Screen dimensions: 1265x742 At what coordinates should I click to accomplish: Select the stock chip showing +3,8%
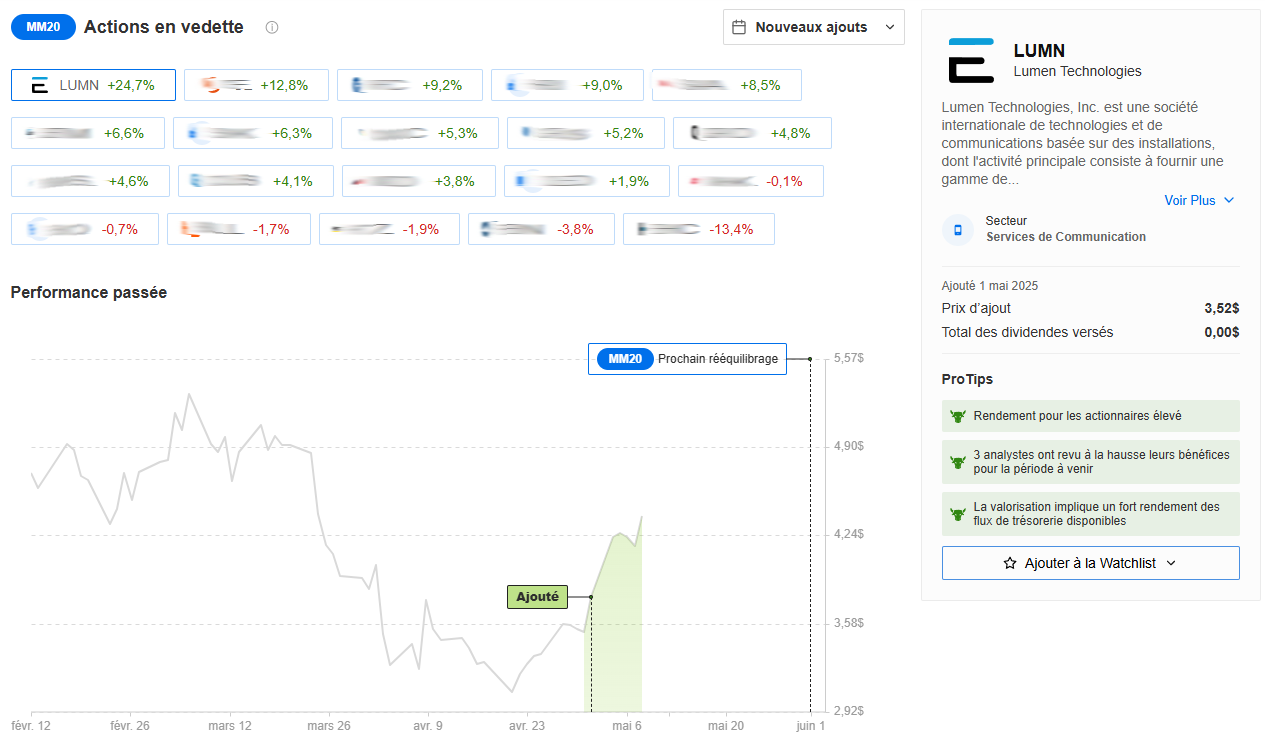click(x=419, y=181)
